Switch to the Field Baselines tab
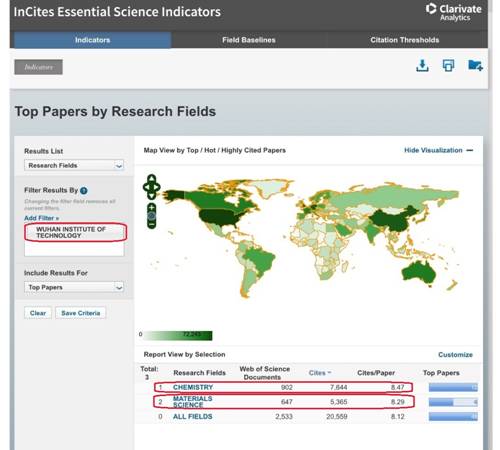Image resolution: width=500 pixels, height=450 pixels. coord(249,40)
